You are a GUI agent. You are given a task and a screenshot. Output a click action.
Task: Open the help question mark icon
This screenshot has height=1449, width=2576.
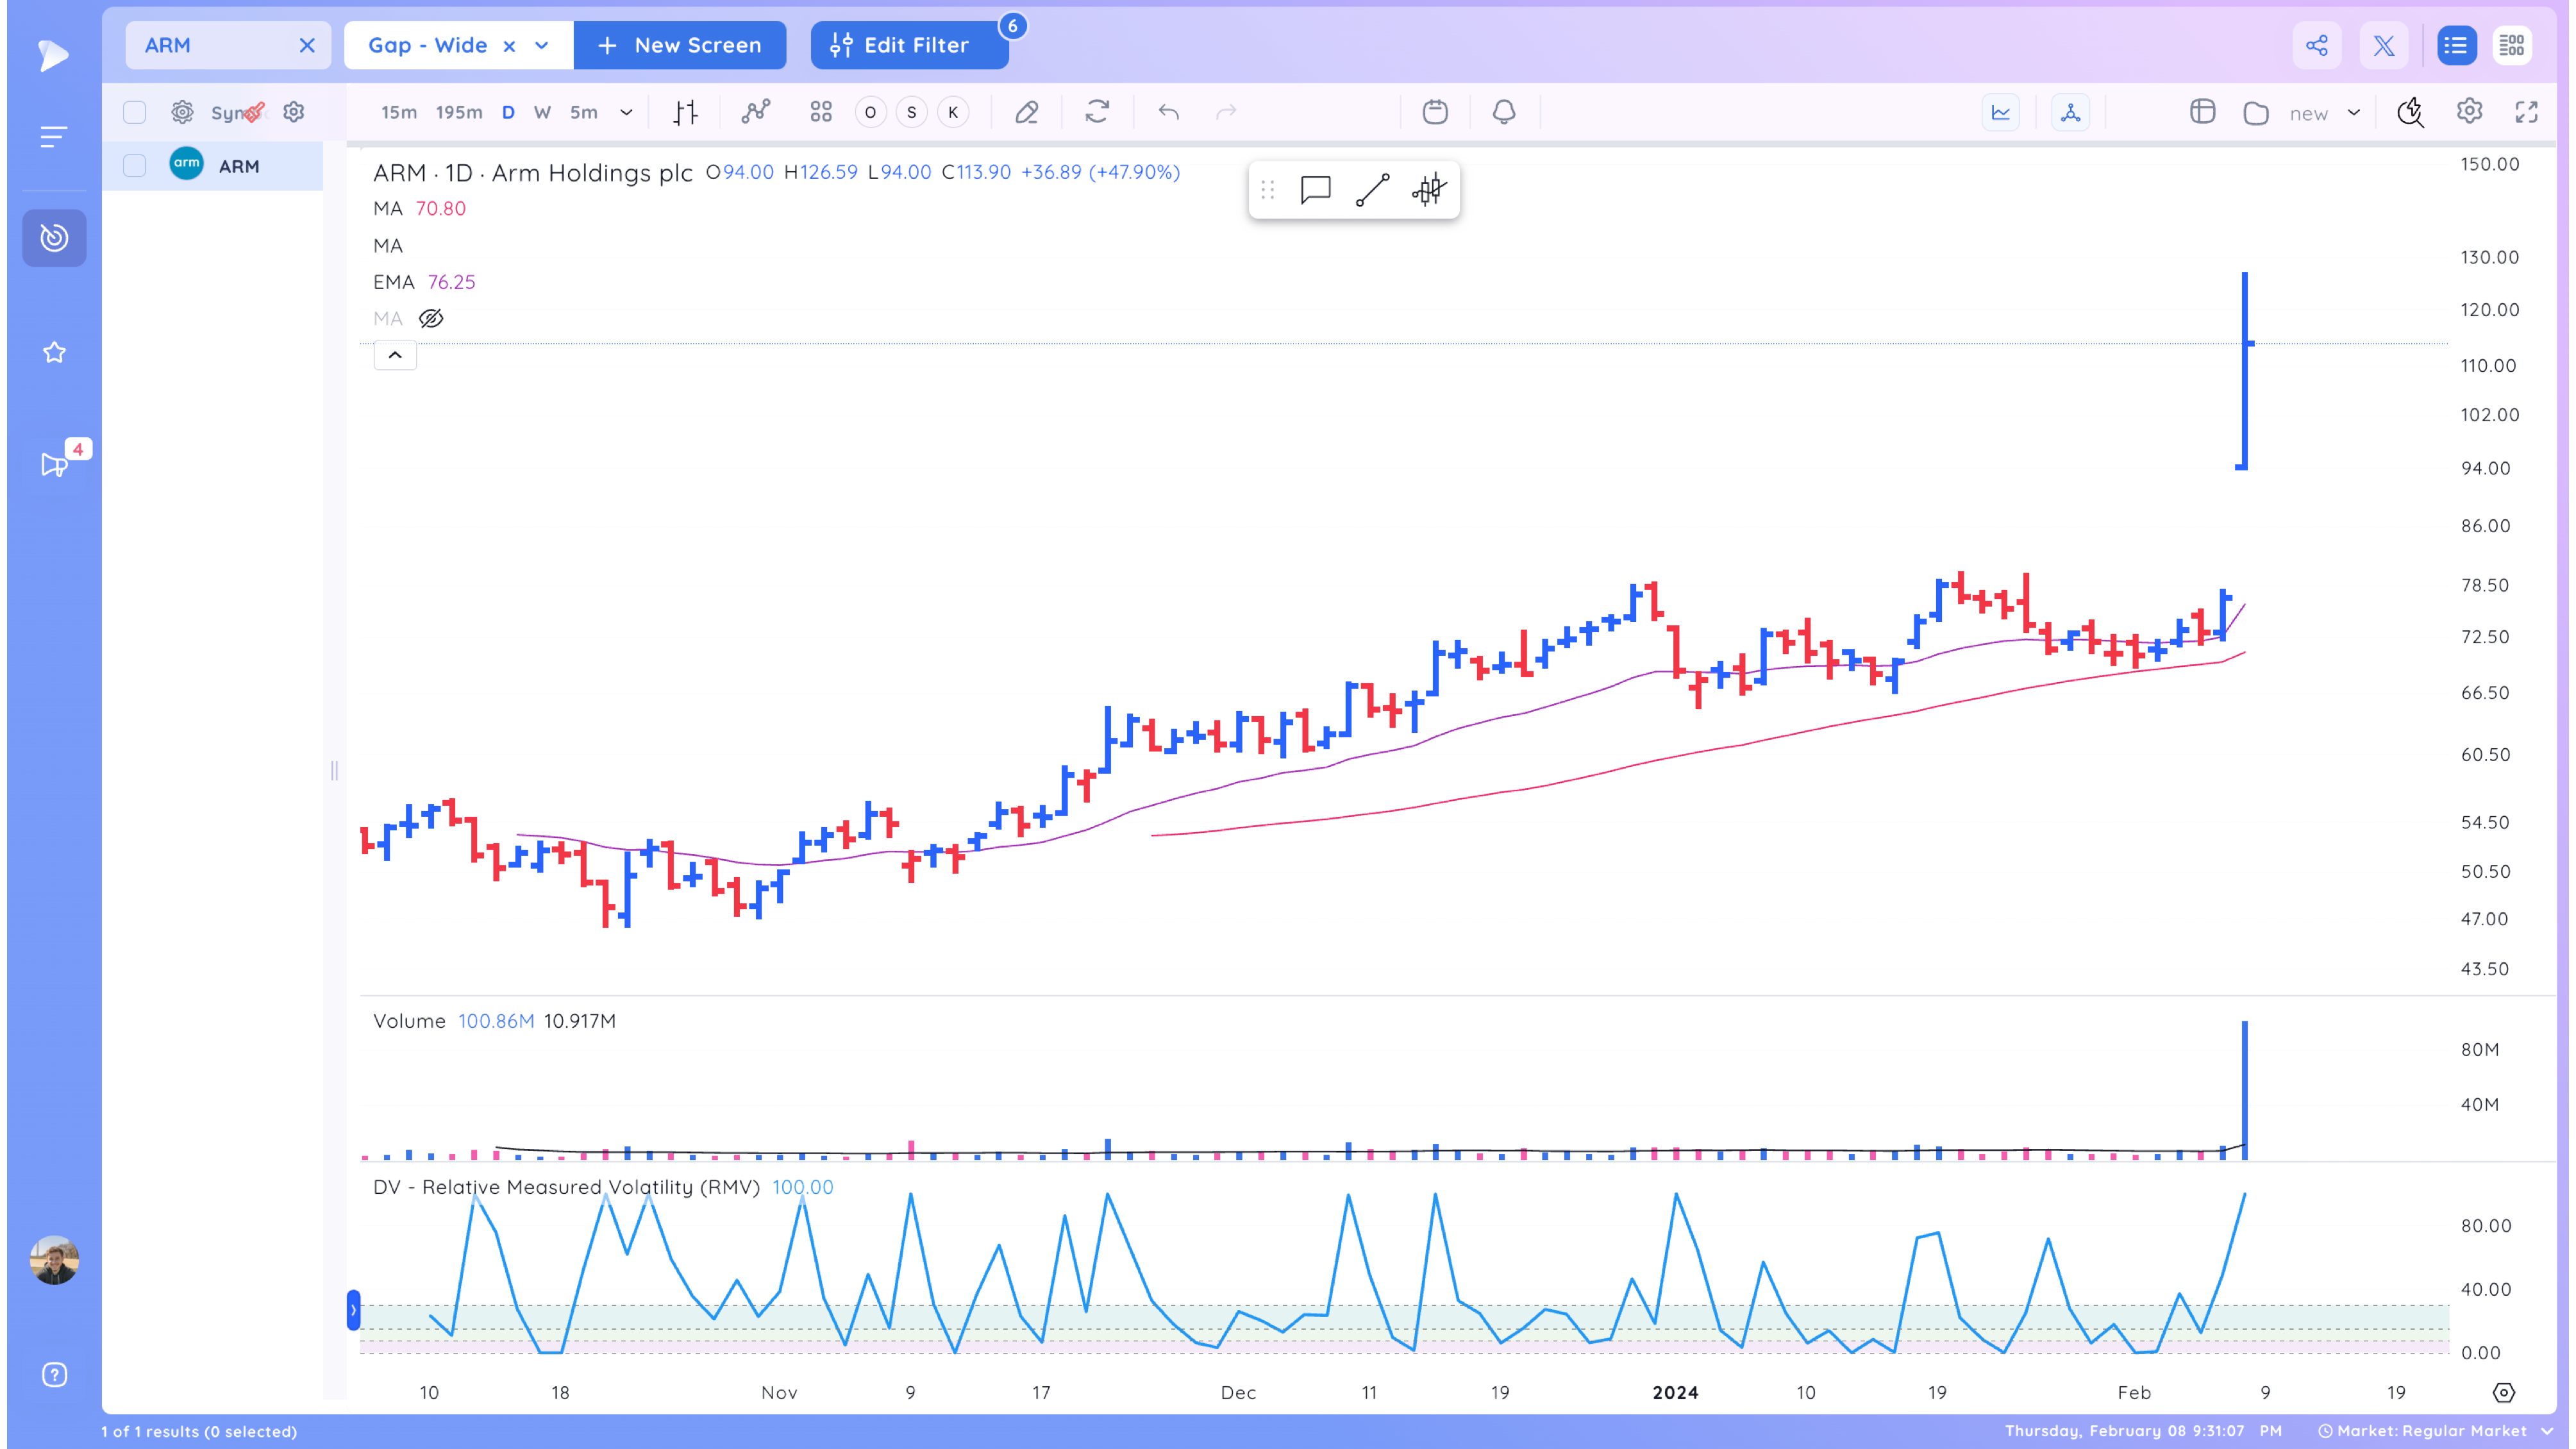click(54, 1374)
